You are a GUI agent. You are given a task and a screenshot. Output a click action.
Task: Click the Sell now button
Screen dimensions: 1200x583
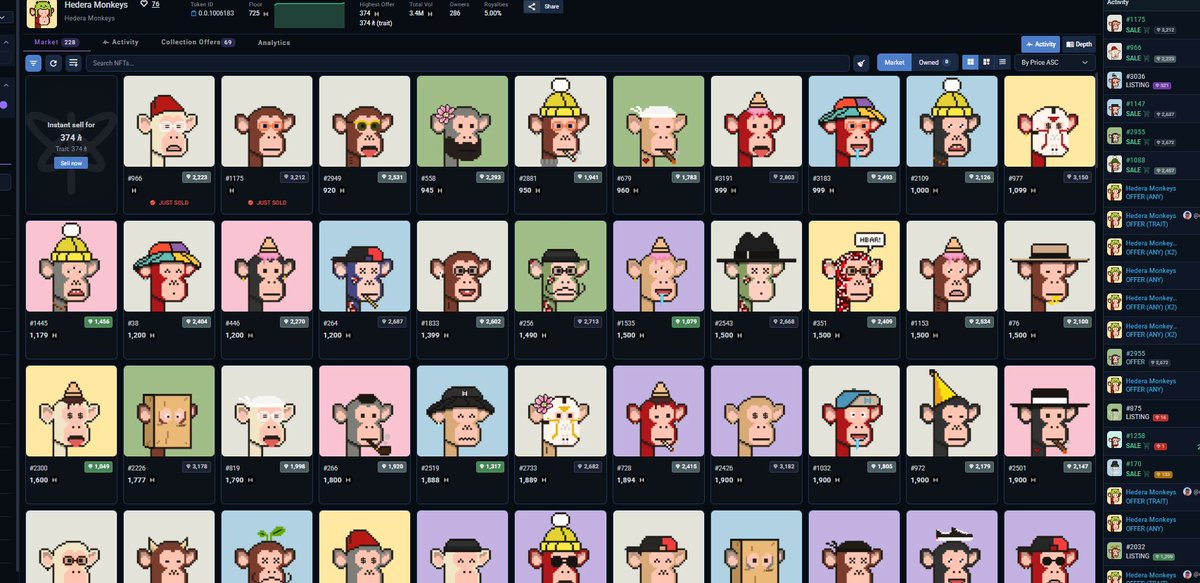tap(71, 162)
